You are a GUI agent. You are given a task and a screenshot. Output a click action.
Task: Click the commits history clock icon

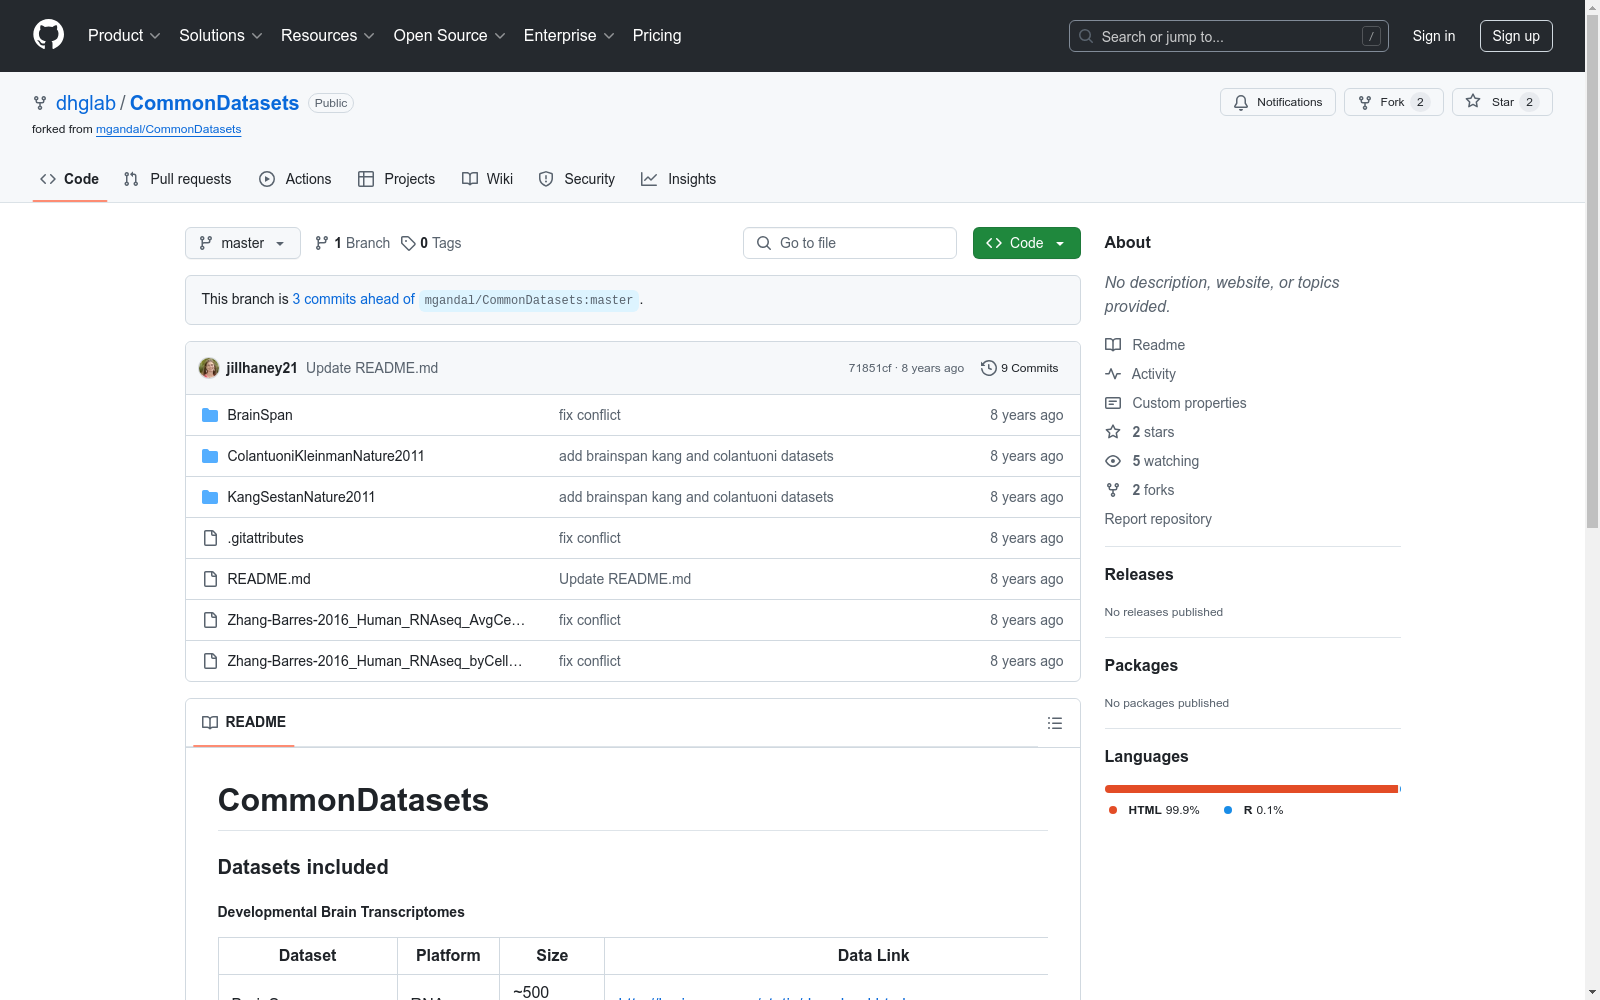[989, 368]
